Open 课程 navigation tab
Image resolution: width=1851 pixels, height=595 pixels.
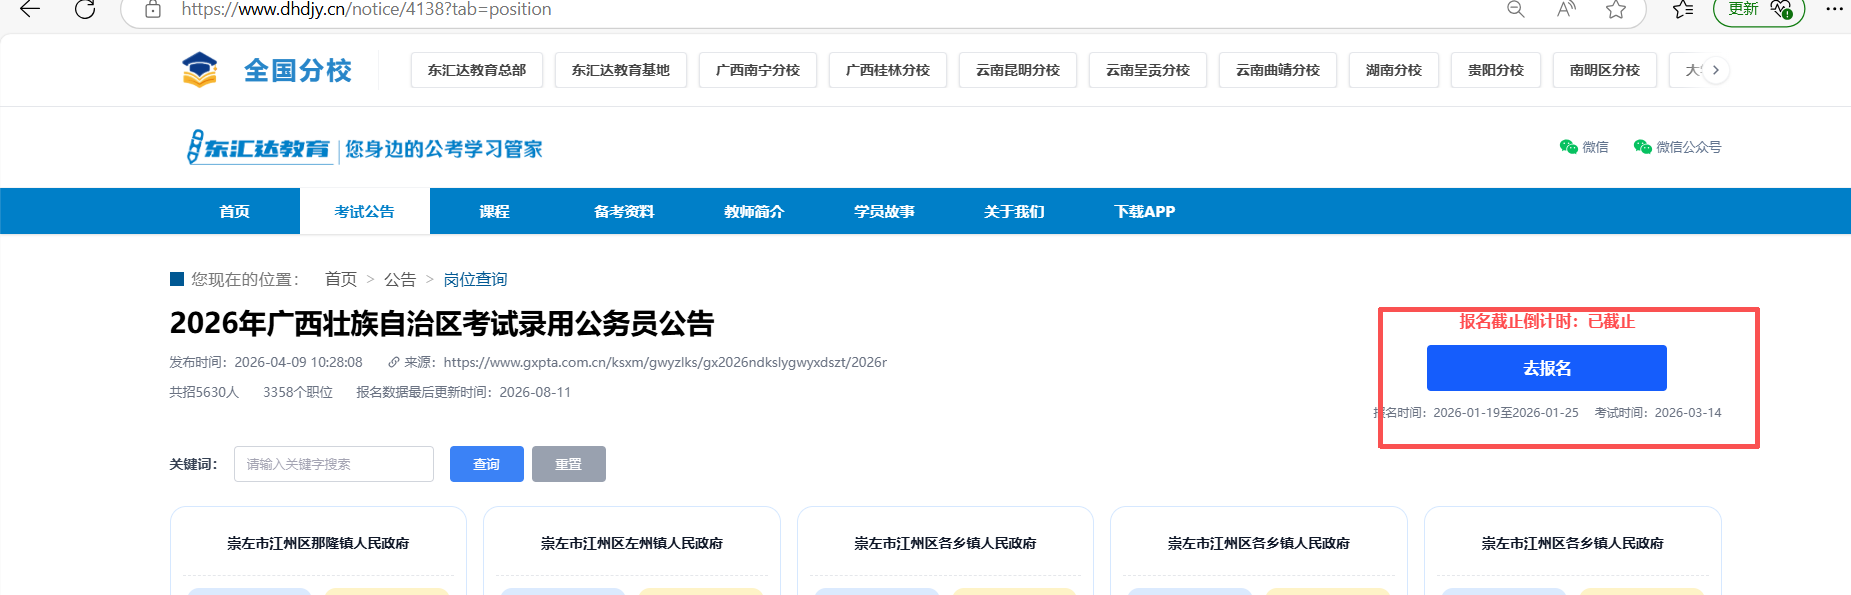click(495, 211)
